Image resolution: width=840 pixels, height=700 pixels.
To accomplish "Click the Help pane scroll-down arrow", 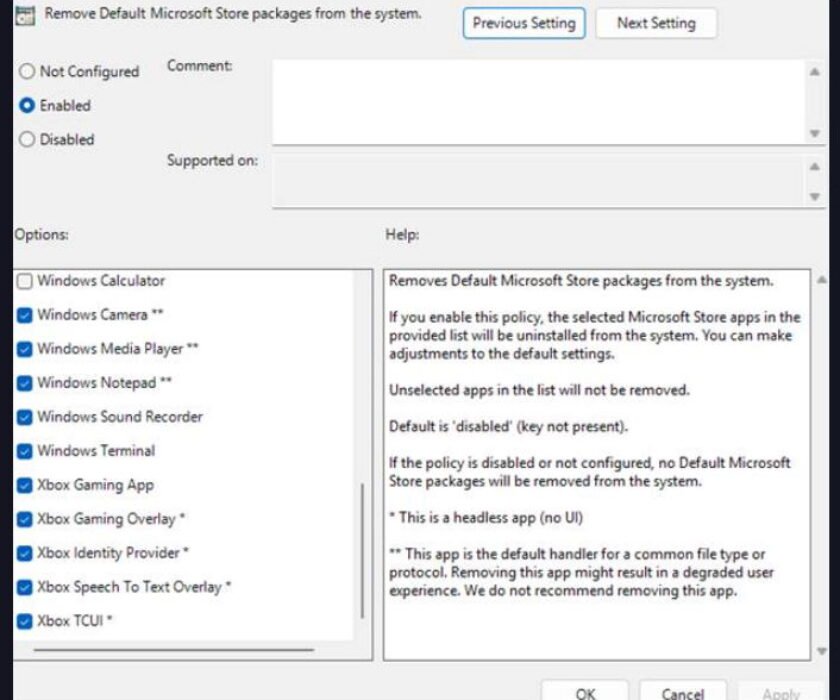I will 821,651.
